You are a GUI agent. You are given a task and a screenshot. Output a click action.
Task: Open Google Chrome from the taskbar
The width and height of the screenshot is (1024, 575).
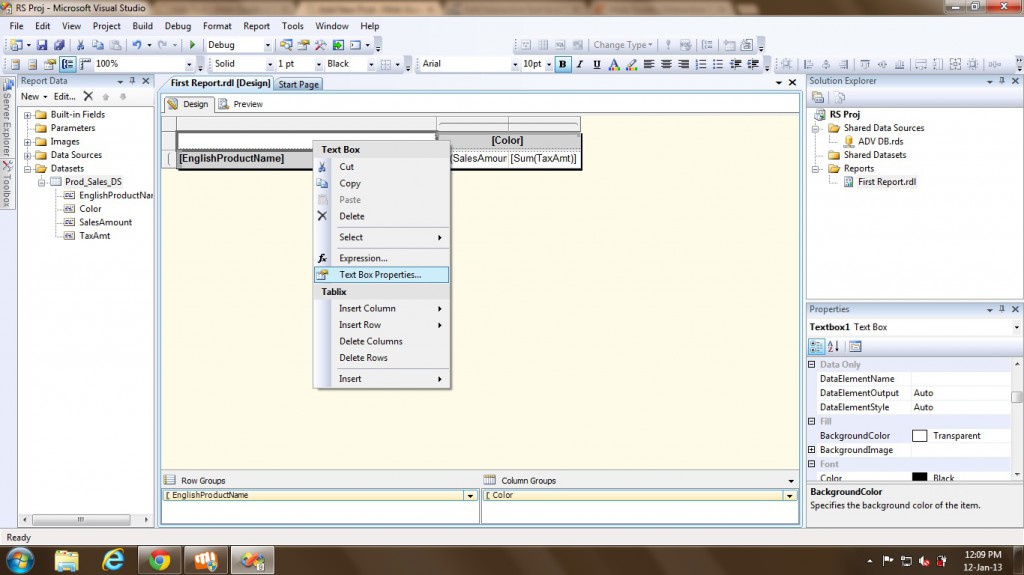[x=159, y=559]
